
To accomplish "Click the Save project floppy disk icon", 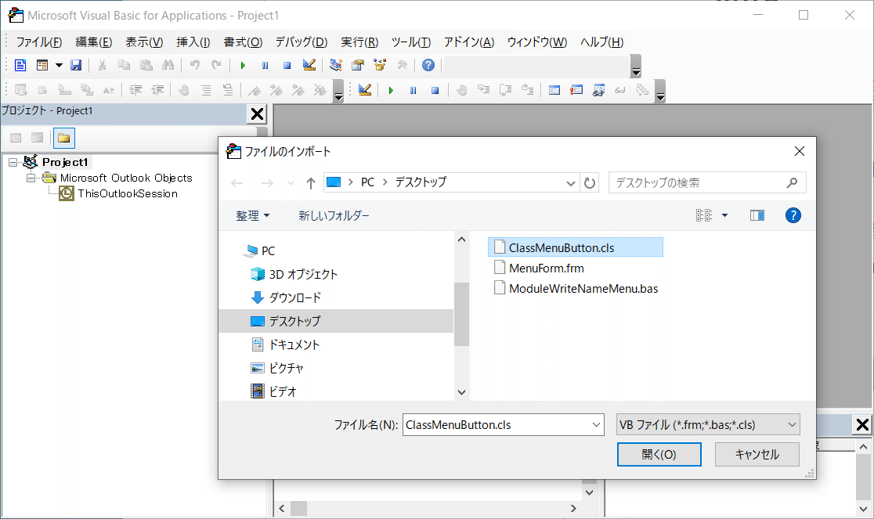I will point(76,65).
